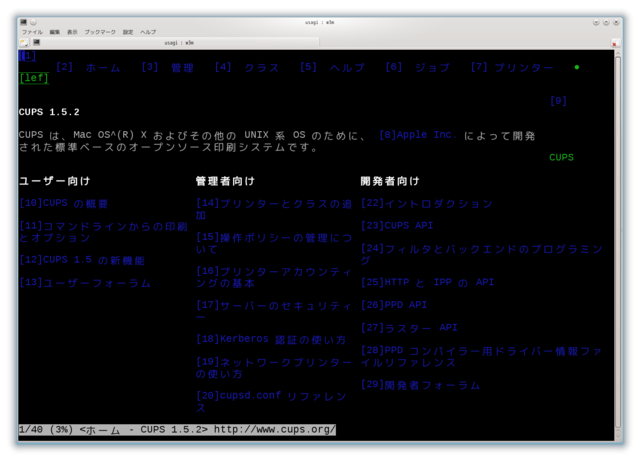Click the 開発者向け column heading
The height and width of the screenshot is (460, 640).
coord(390,181)
